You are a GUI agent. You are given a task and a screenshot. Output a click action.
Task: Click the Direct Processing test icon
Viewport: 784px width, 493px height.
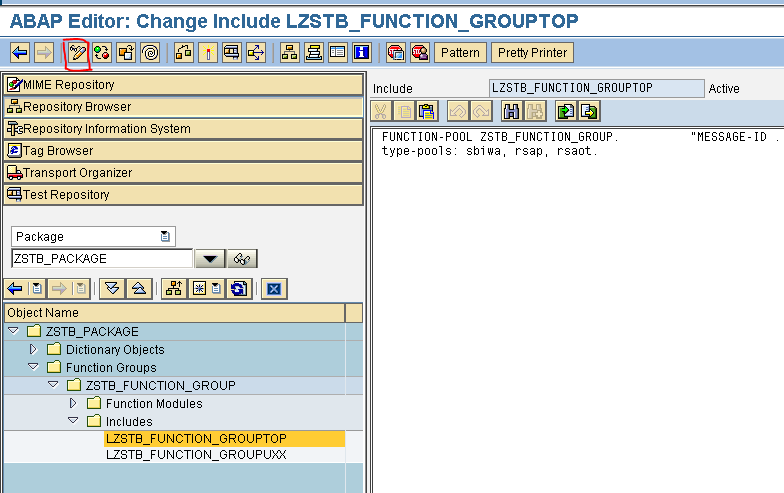pyautogui.click(x=232, y=52)
